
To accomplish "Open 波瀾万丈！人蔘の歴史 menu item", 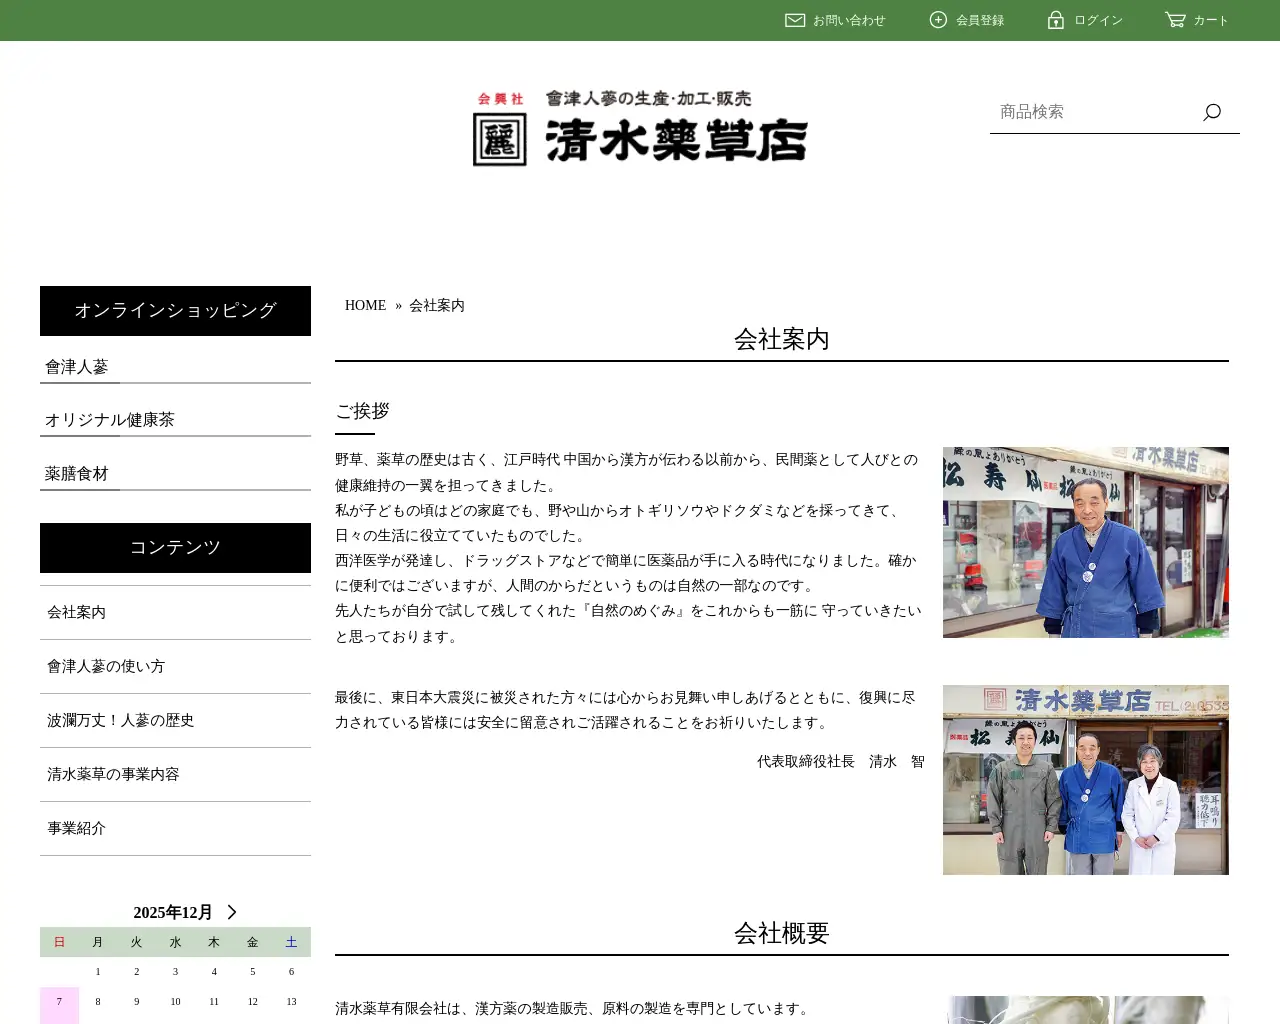I will pos(120,720).
